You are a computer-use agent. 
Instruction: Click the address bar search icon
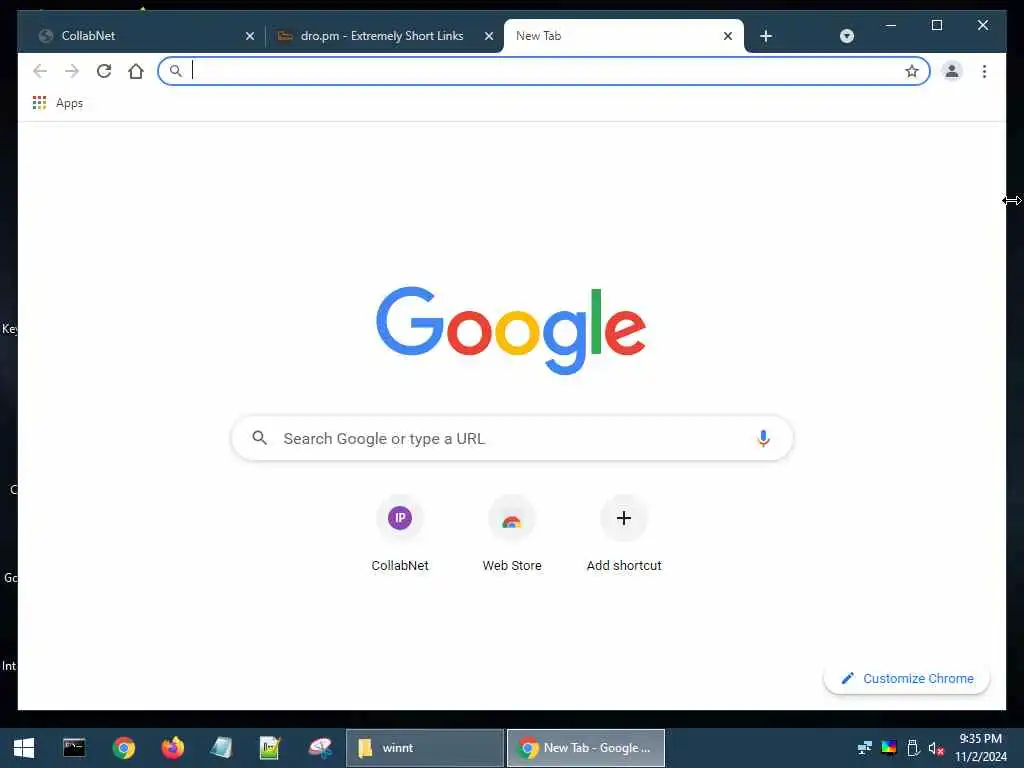(x=175, y=71)
